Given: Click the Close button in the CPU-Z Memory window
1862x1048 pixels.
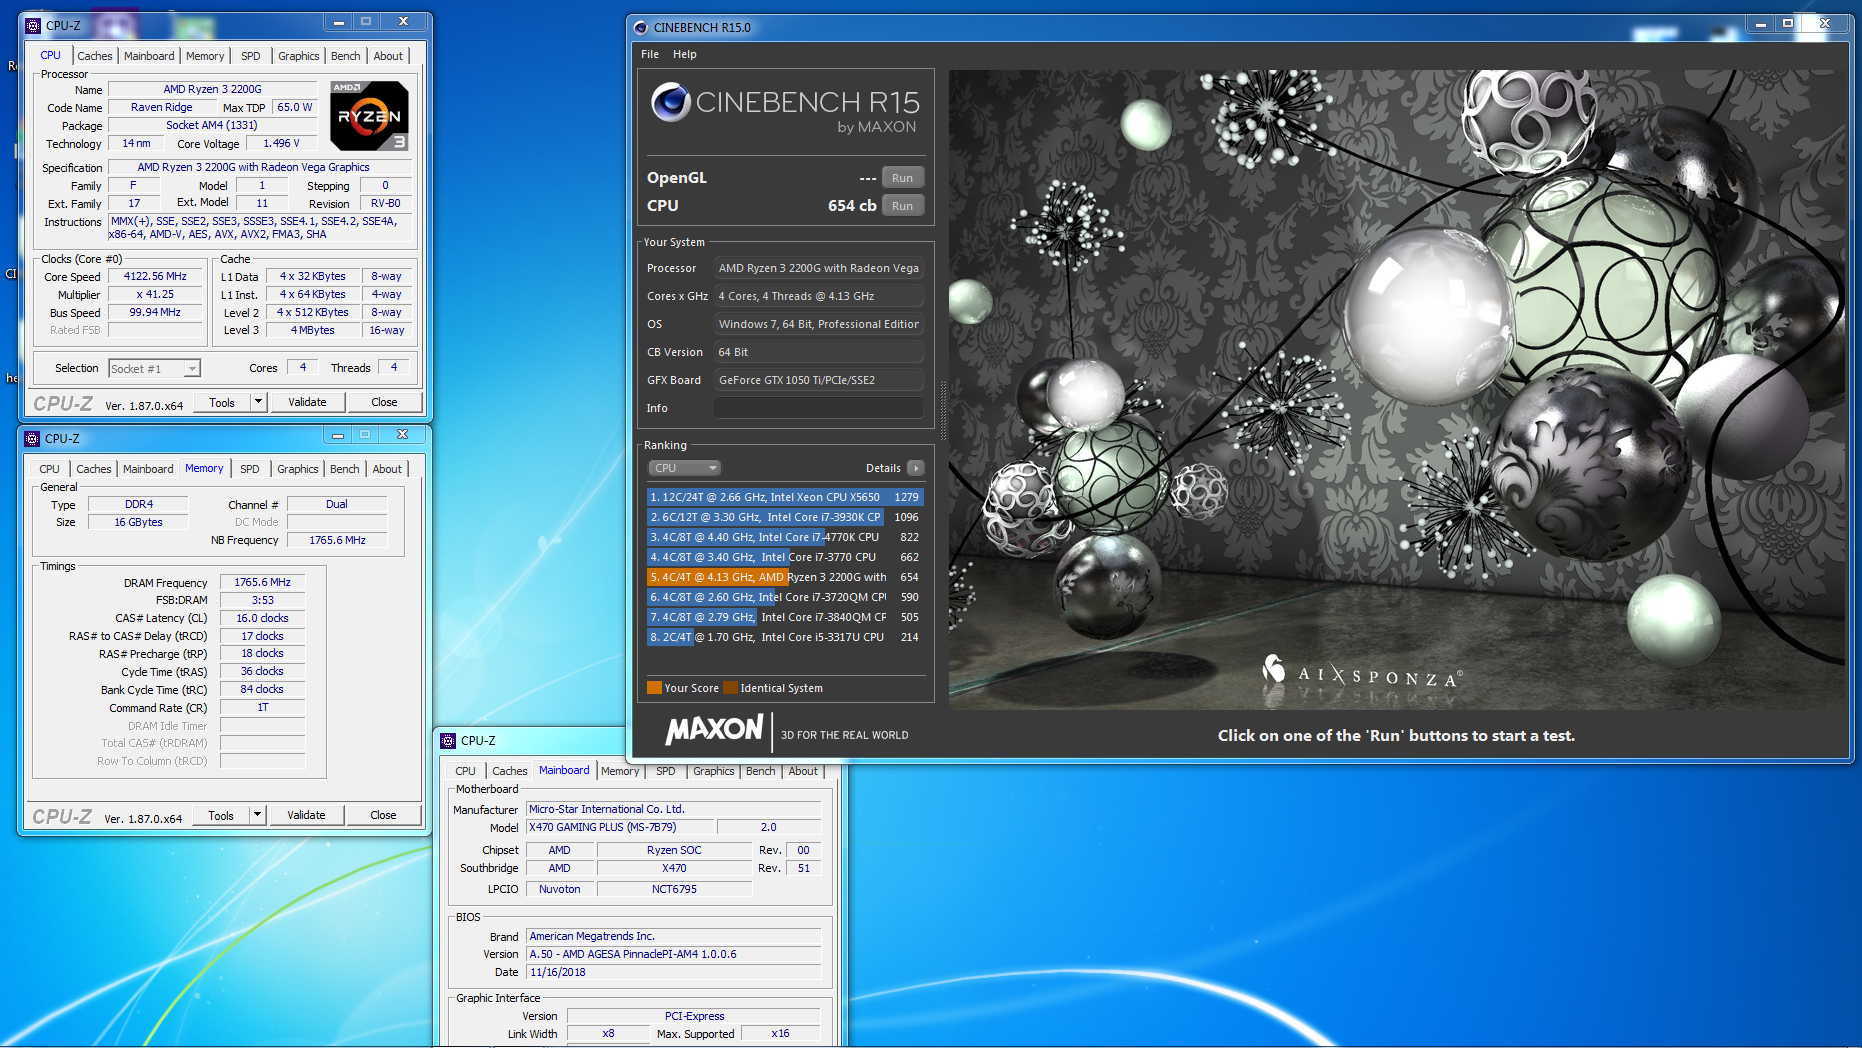Looking at the screenshot, I should 383,815.
